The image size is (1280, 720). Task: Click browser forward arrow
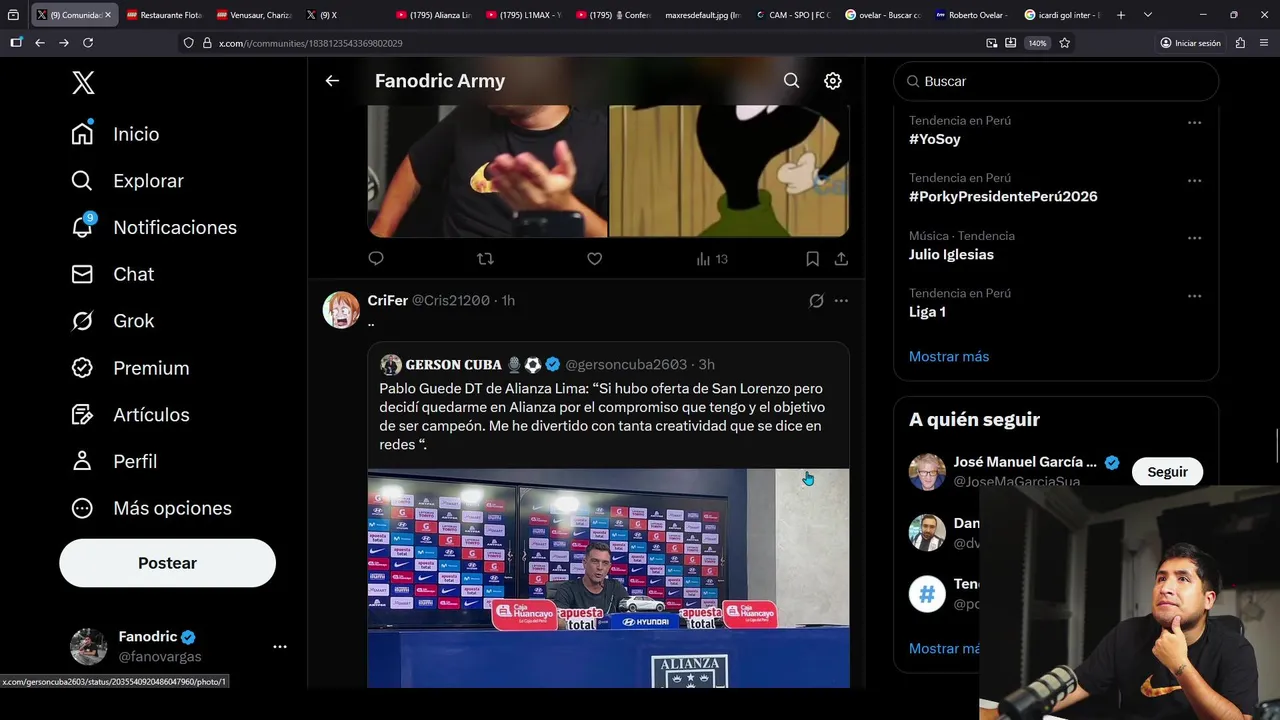(x=64, y=43)
